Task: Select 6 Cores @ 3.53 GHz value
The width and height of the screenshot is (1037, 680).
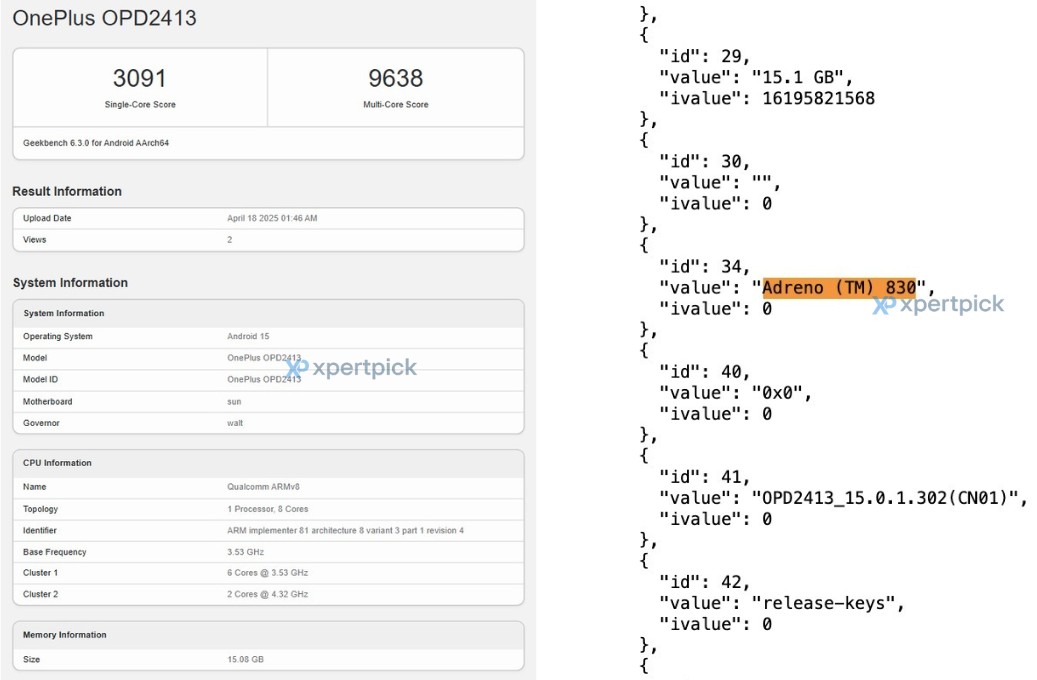Action: [268, 573]
